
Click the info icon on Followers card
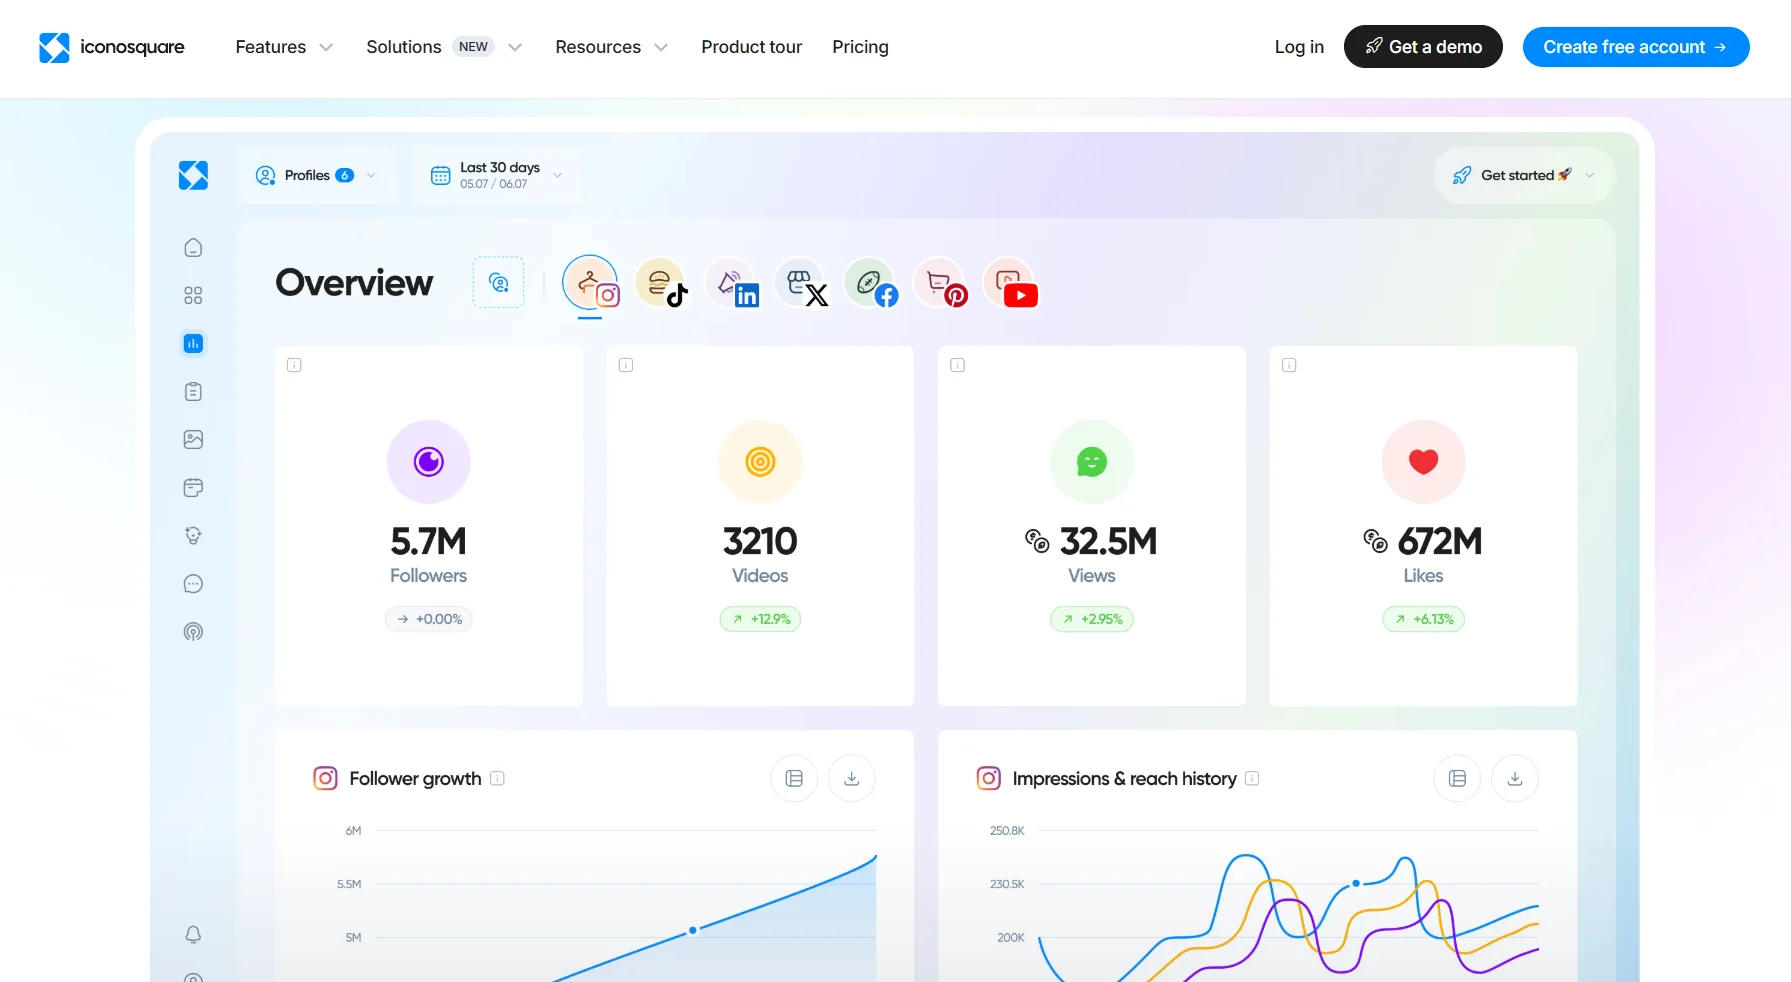(x=294, y=365)
